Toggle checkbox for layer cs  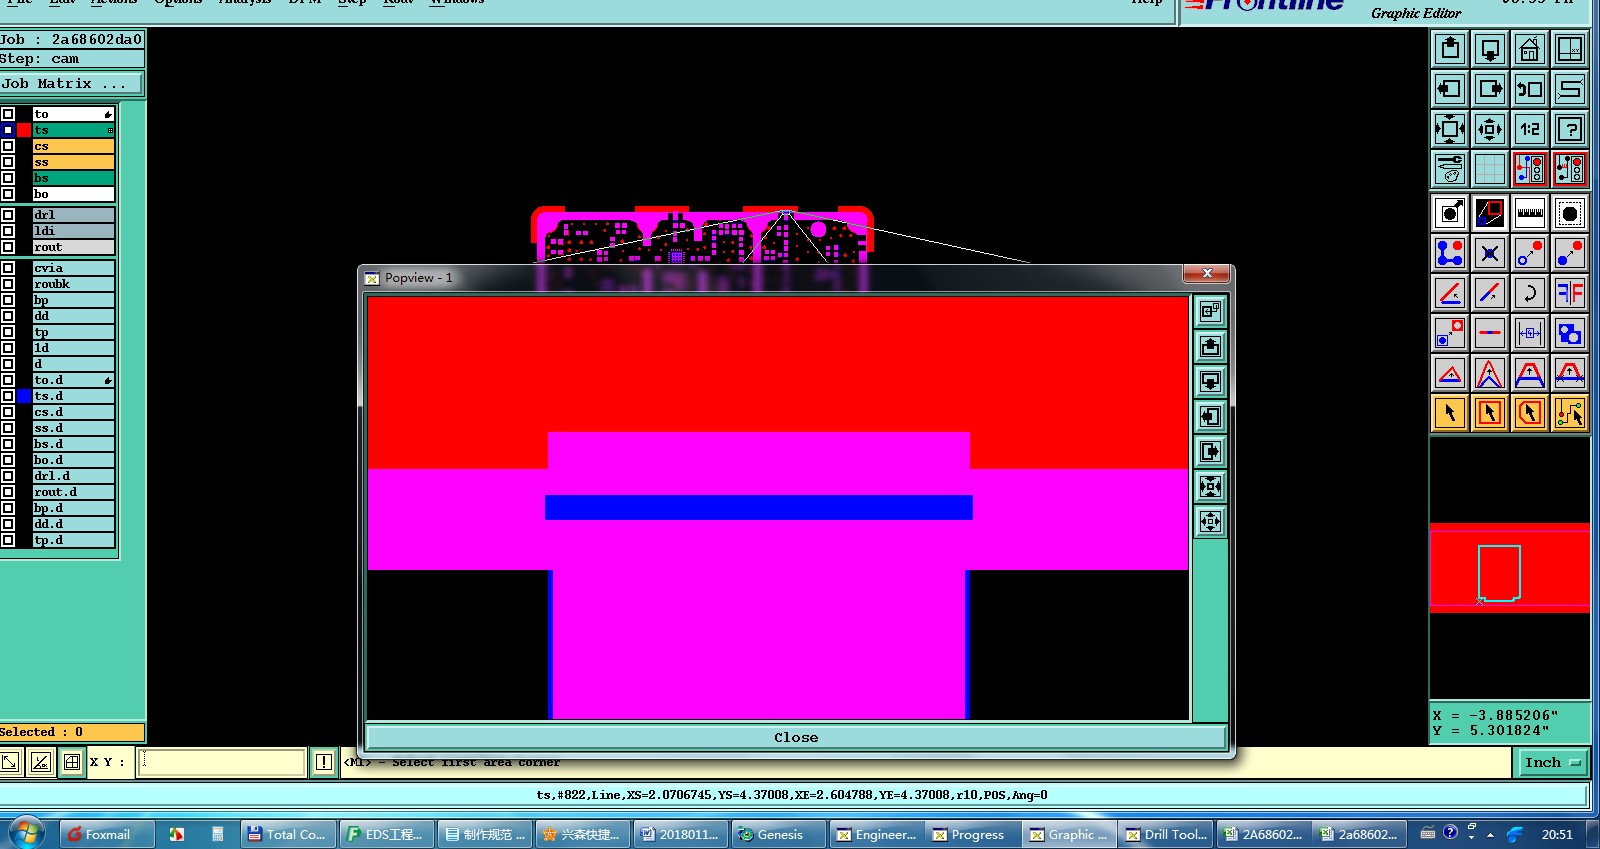click(x=8, y=146)
